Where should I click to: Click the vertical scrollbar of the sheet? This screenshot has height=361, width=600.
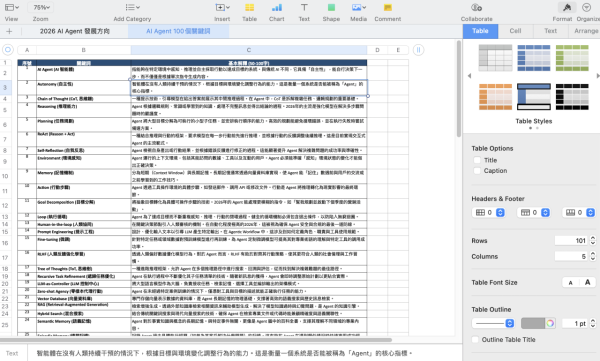tap(459, 89)
